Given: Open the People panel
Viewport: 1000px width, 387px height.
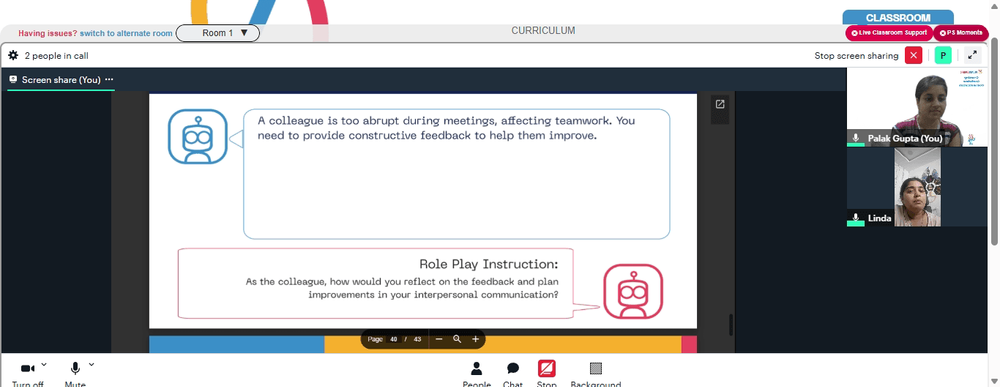Looking at the screenshot, I should [476, 373].
